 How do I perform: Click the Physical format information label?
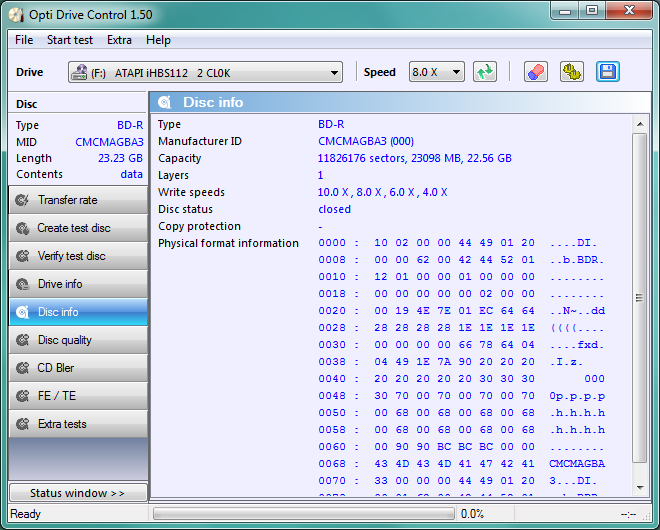tap(228, 243)
